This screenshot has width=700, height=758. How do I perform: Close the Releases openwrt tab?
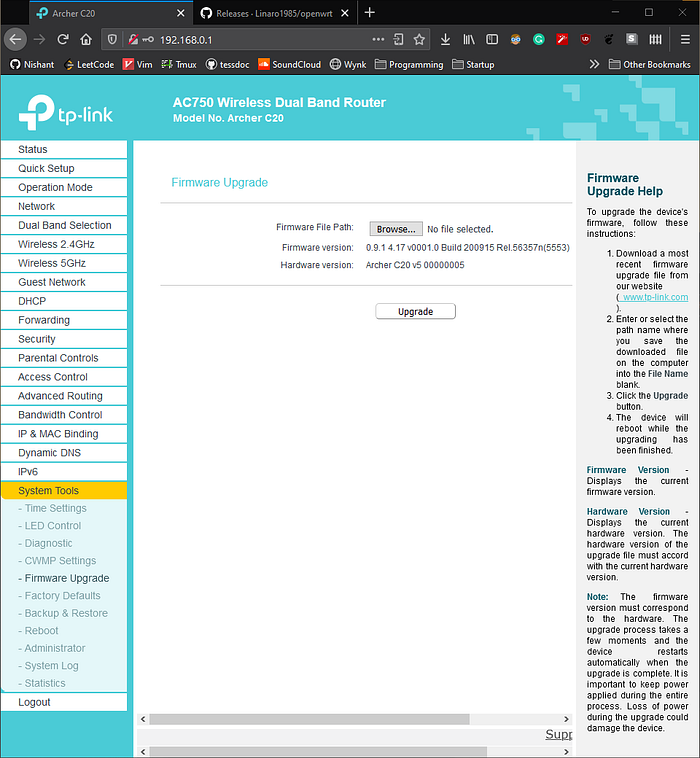point(345,13)
